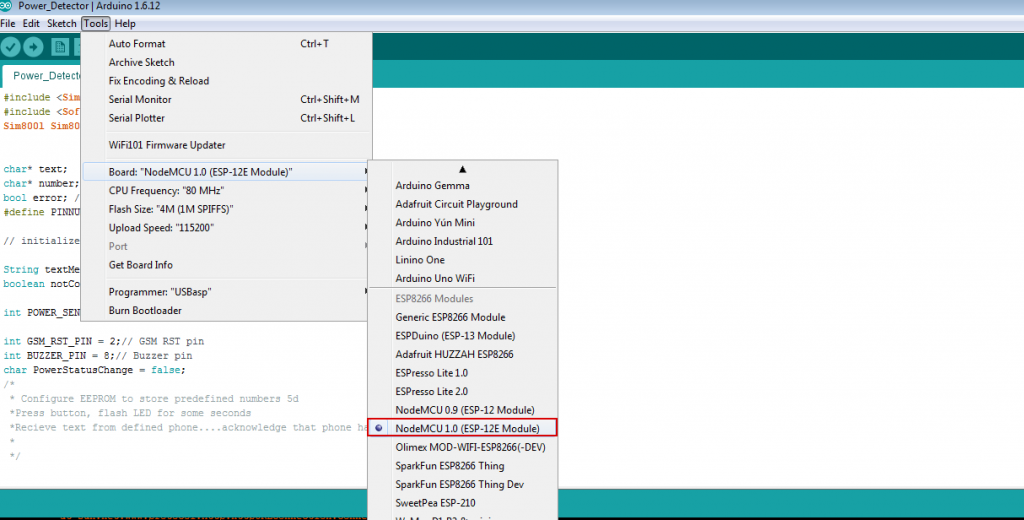This screenshot has width=1024, height=520.
Task: Open the Sketch menu
Action: [62, 23]
